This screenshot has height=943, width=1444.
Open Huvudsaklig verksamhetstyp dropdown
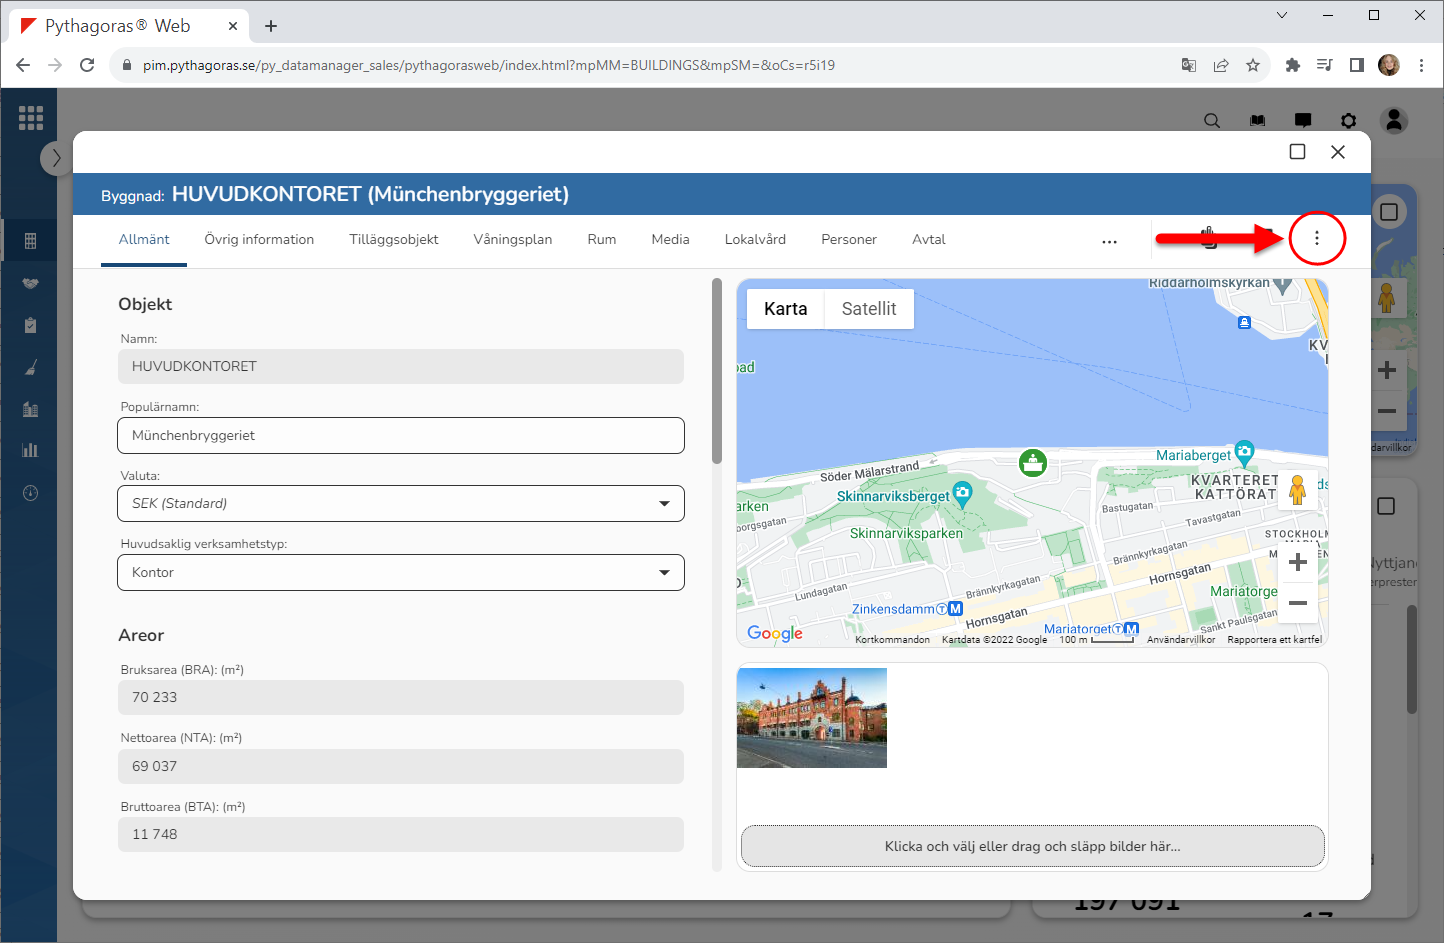coord(401,573)
